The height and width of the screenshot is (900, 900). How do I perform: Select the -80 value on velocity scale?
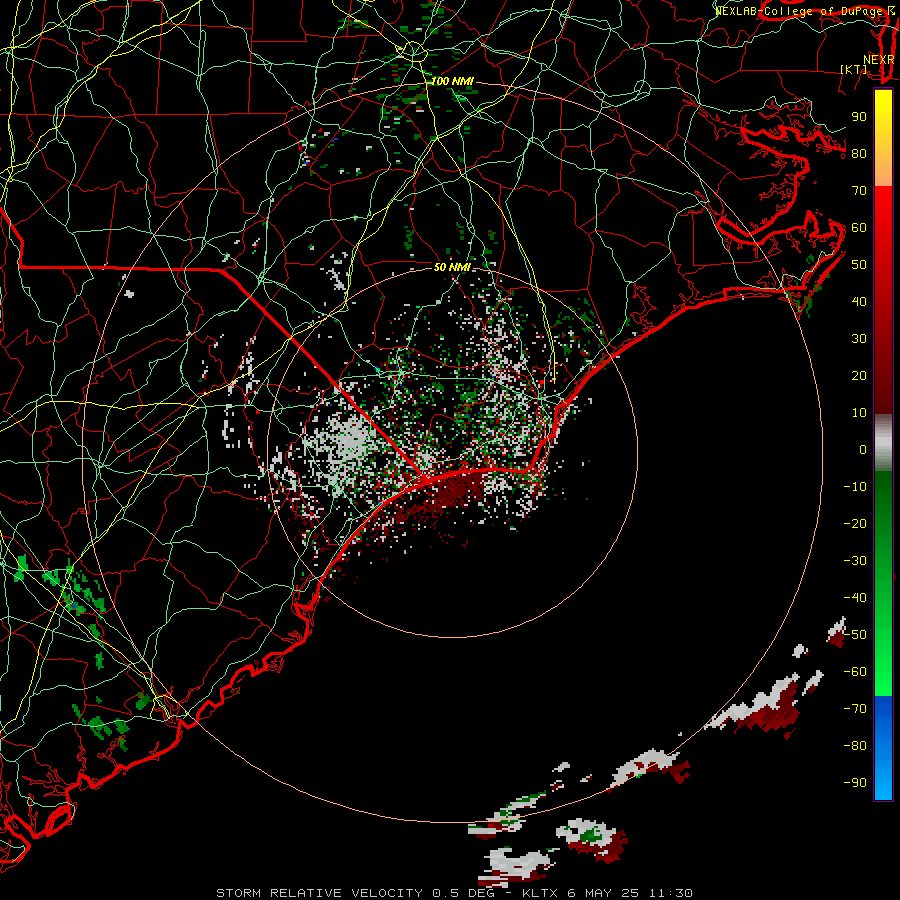[x=855, y=746]
